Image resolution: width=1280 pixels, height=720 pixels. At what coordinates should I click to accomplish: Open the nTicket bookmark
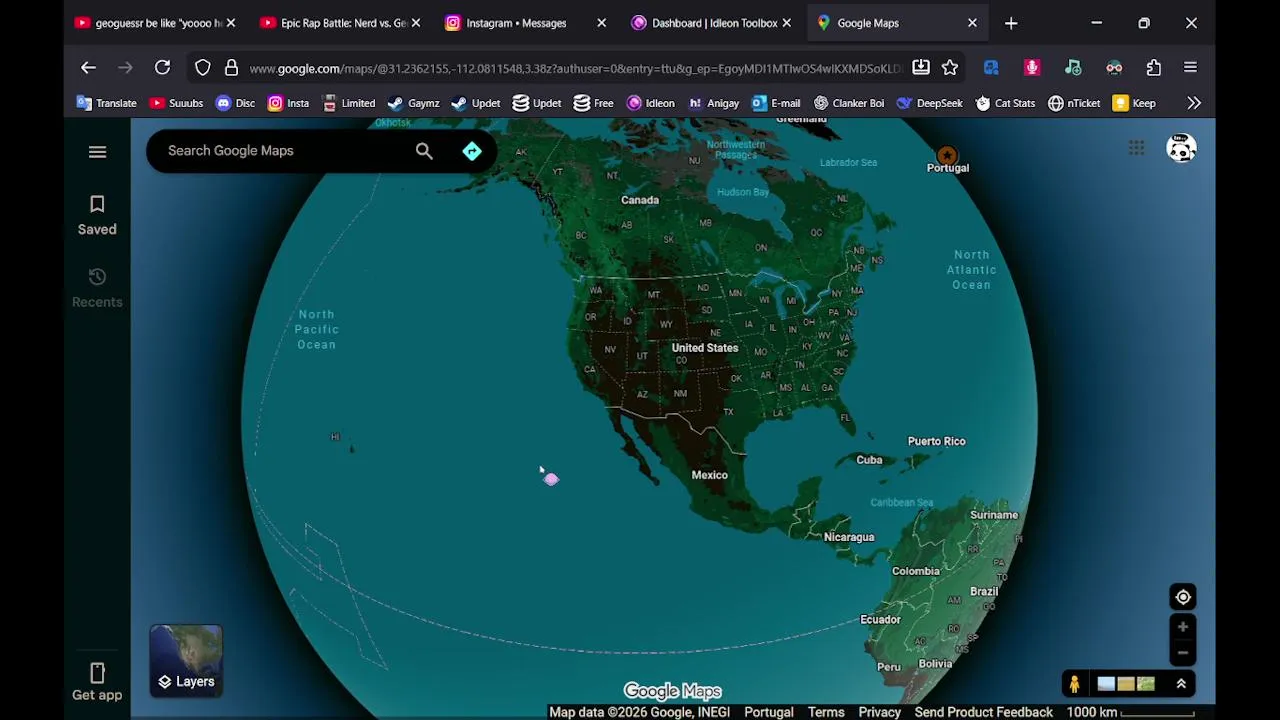pos(1074,103)
